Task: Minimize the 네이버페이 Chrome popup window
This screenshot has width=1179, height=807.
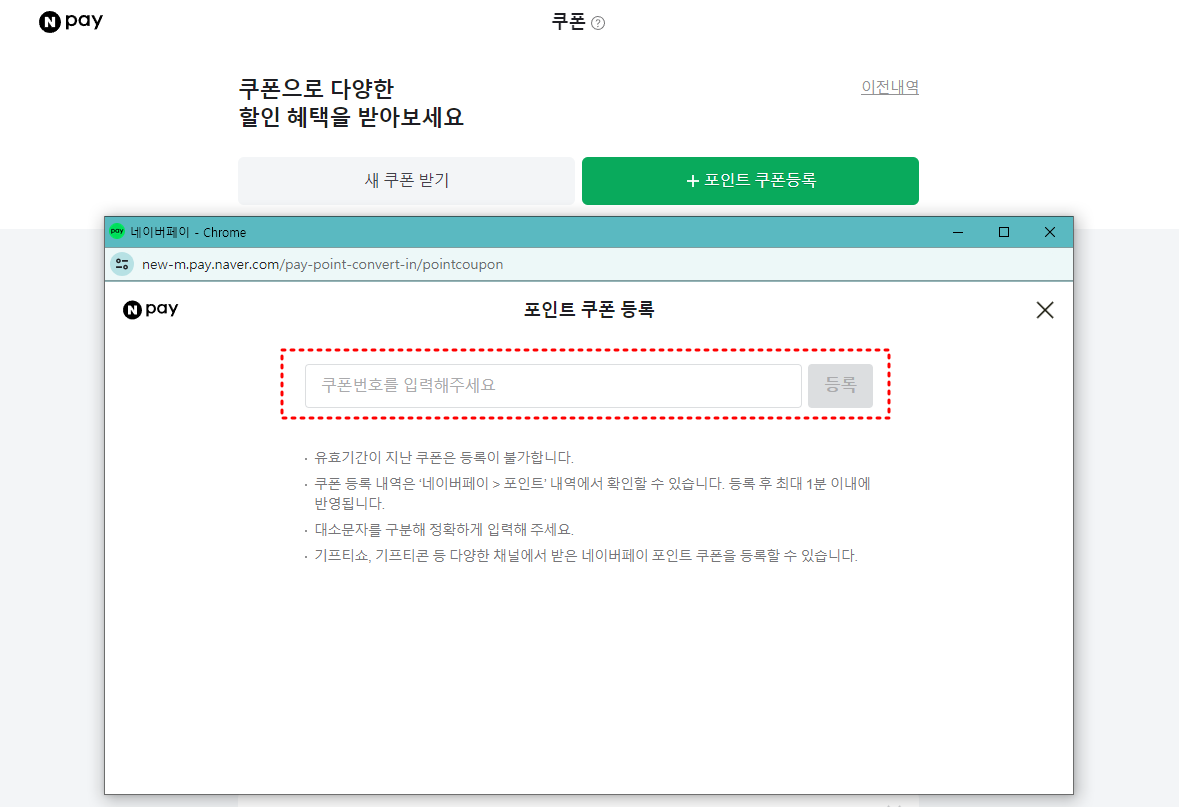Action: [x=957, y=232]
